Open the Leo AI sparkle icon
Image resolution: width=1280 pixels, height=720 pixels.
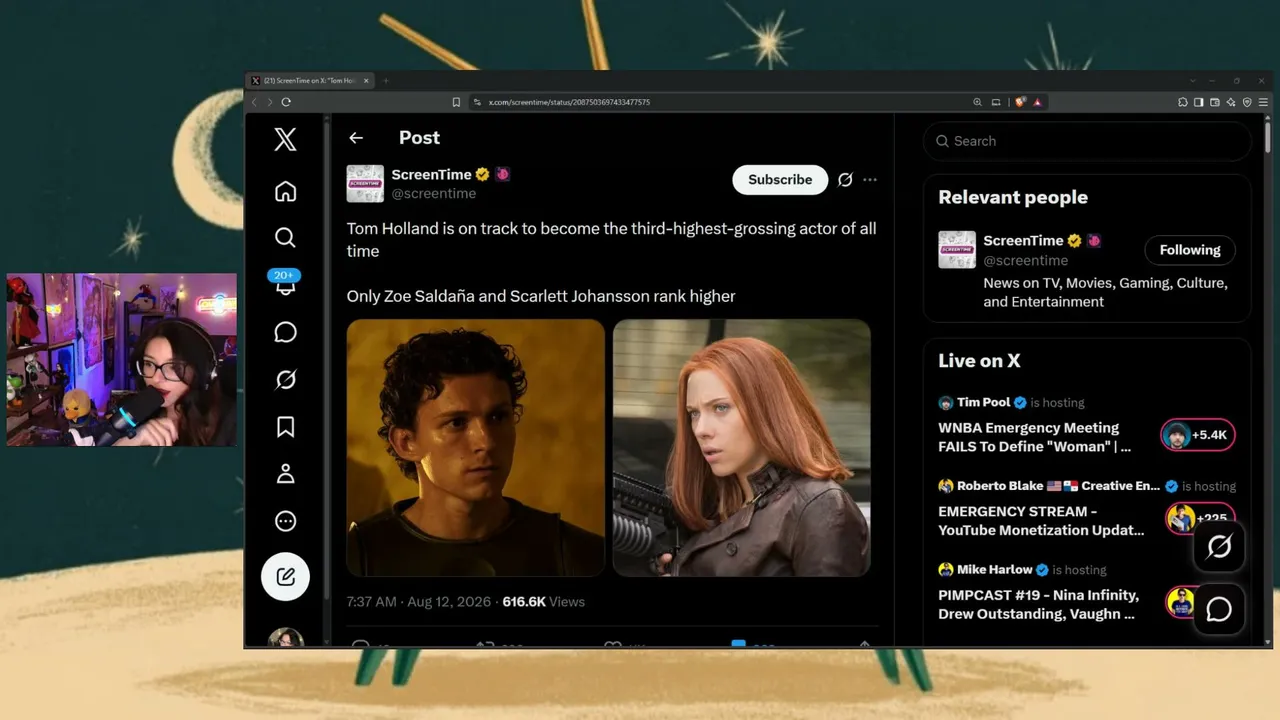pyautogui.click(x=1231, y=102)
